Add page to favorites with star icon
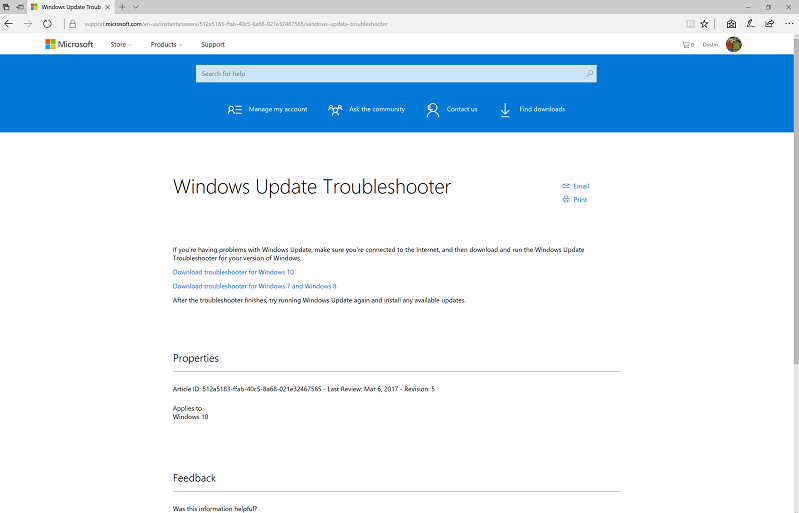The width and height of the screenshot is (799, 513). coord(704,23)
